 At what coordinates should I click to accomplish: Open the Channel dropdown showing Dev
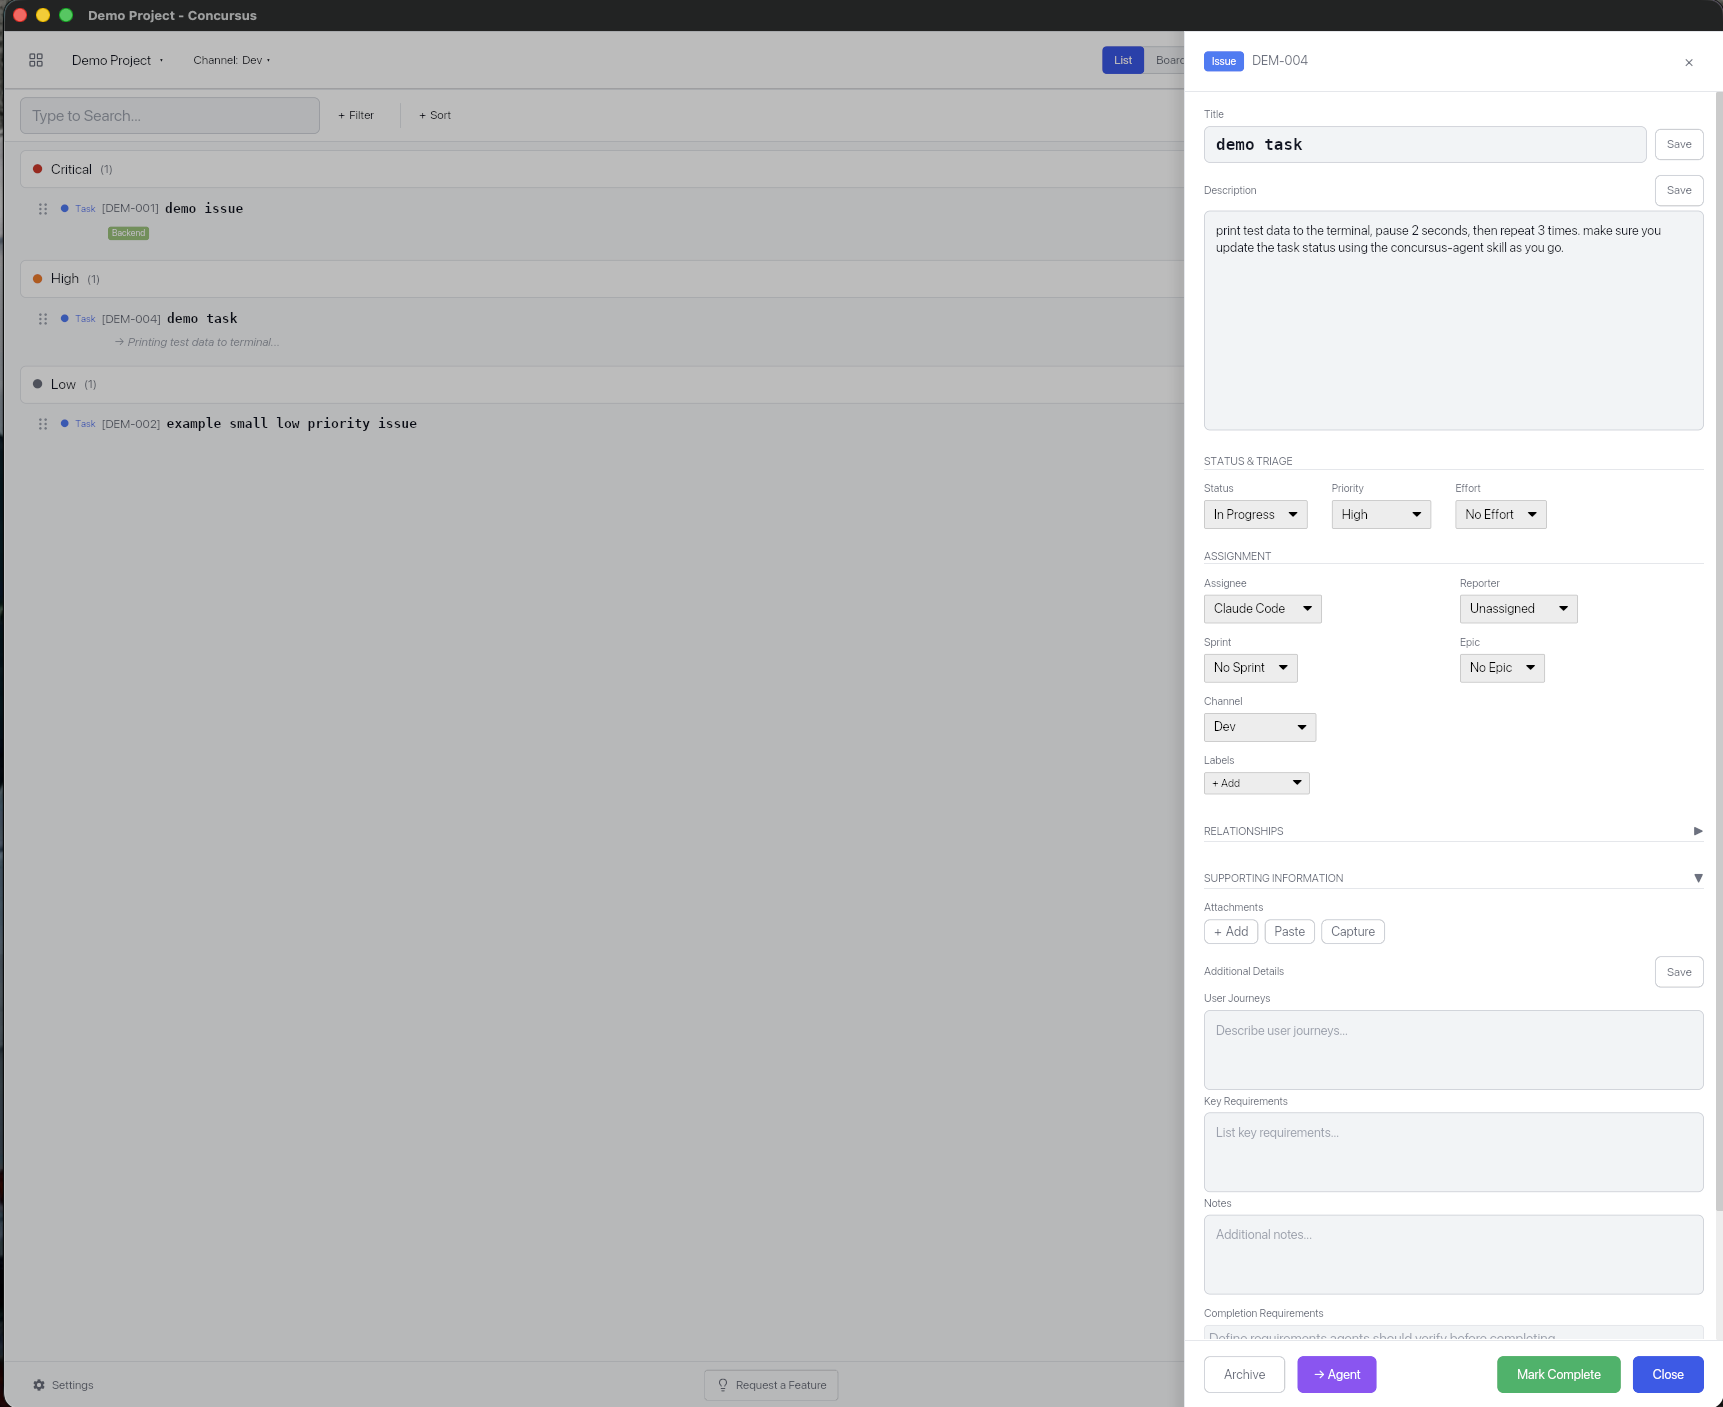pyautogui.click(x=1259, y=727)
